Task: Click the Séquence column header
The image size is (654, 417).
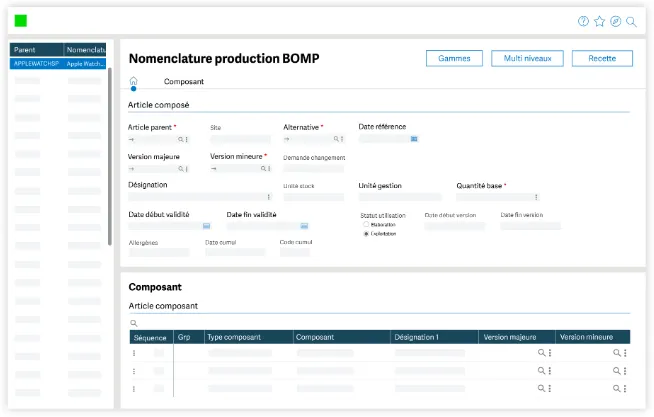Action: click(151, 337)
